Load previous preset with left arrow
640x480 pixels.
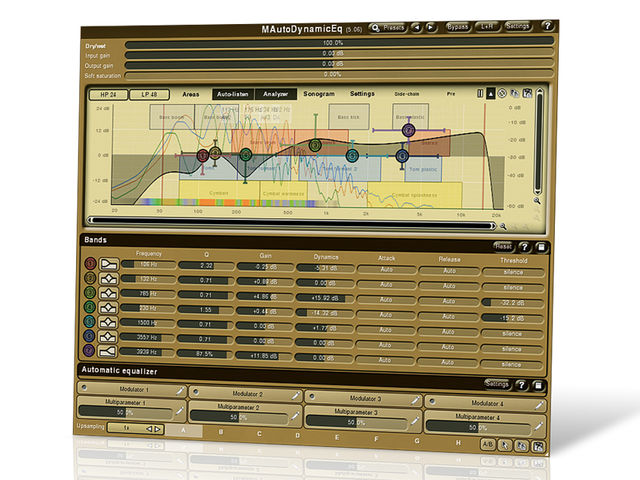pyautogui.click(x=416, y=27)
